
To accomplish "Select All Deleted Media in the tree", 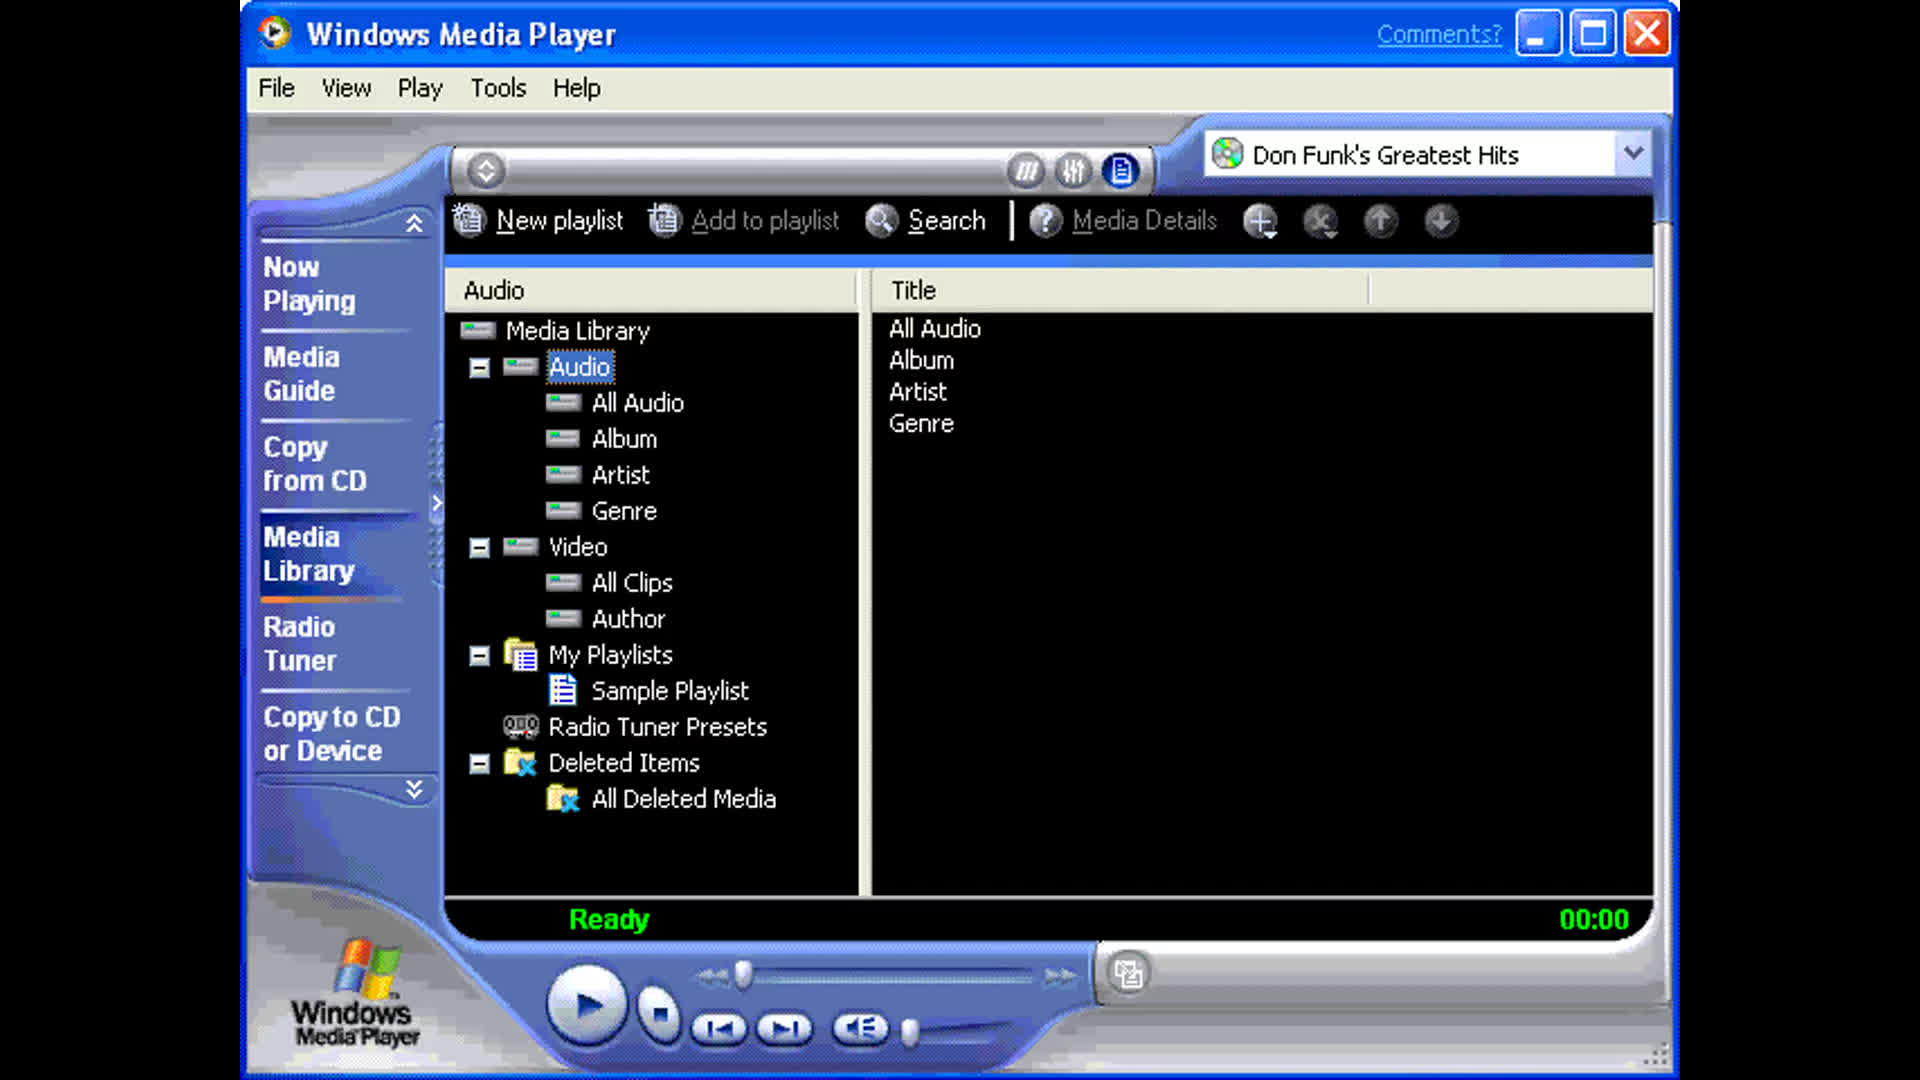I will pos(684,798).
